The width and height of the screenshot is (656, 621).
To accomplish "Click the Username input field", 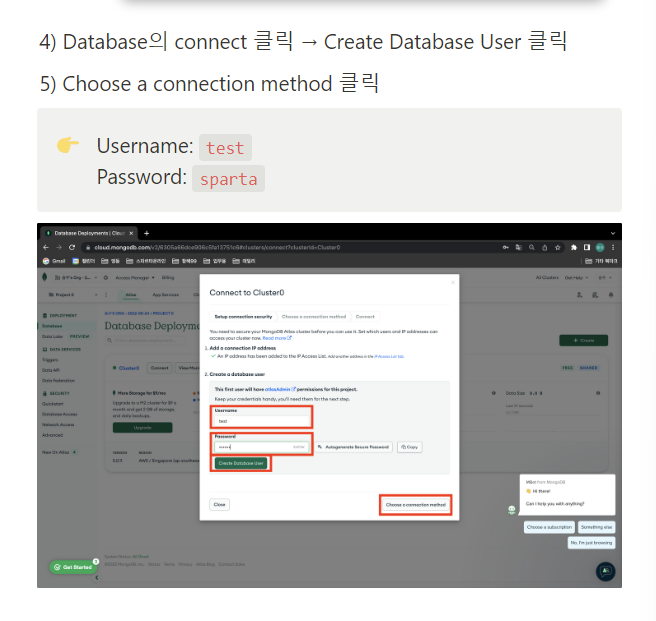I will point(261,421).
